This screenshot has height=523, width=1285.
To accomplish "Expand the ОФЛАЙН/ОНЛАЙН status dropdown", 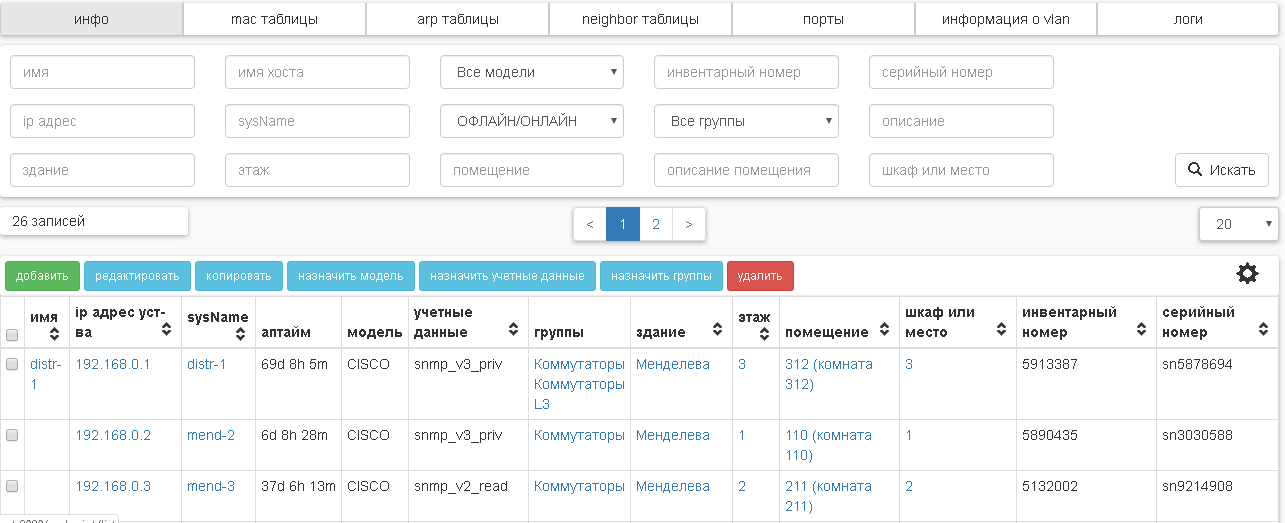I will (x=532, y=121).
